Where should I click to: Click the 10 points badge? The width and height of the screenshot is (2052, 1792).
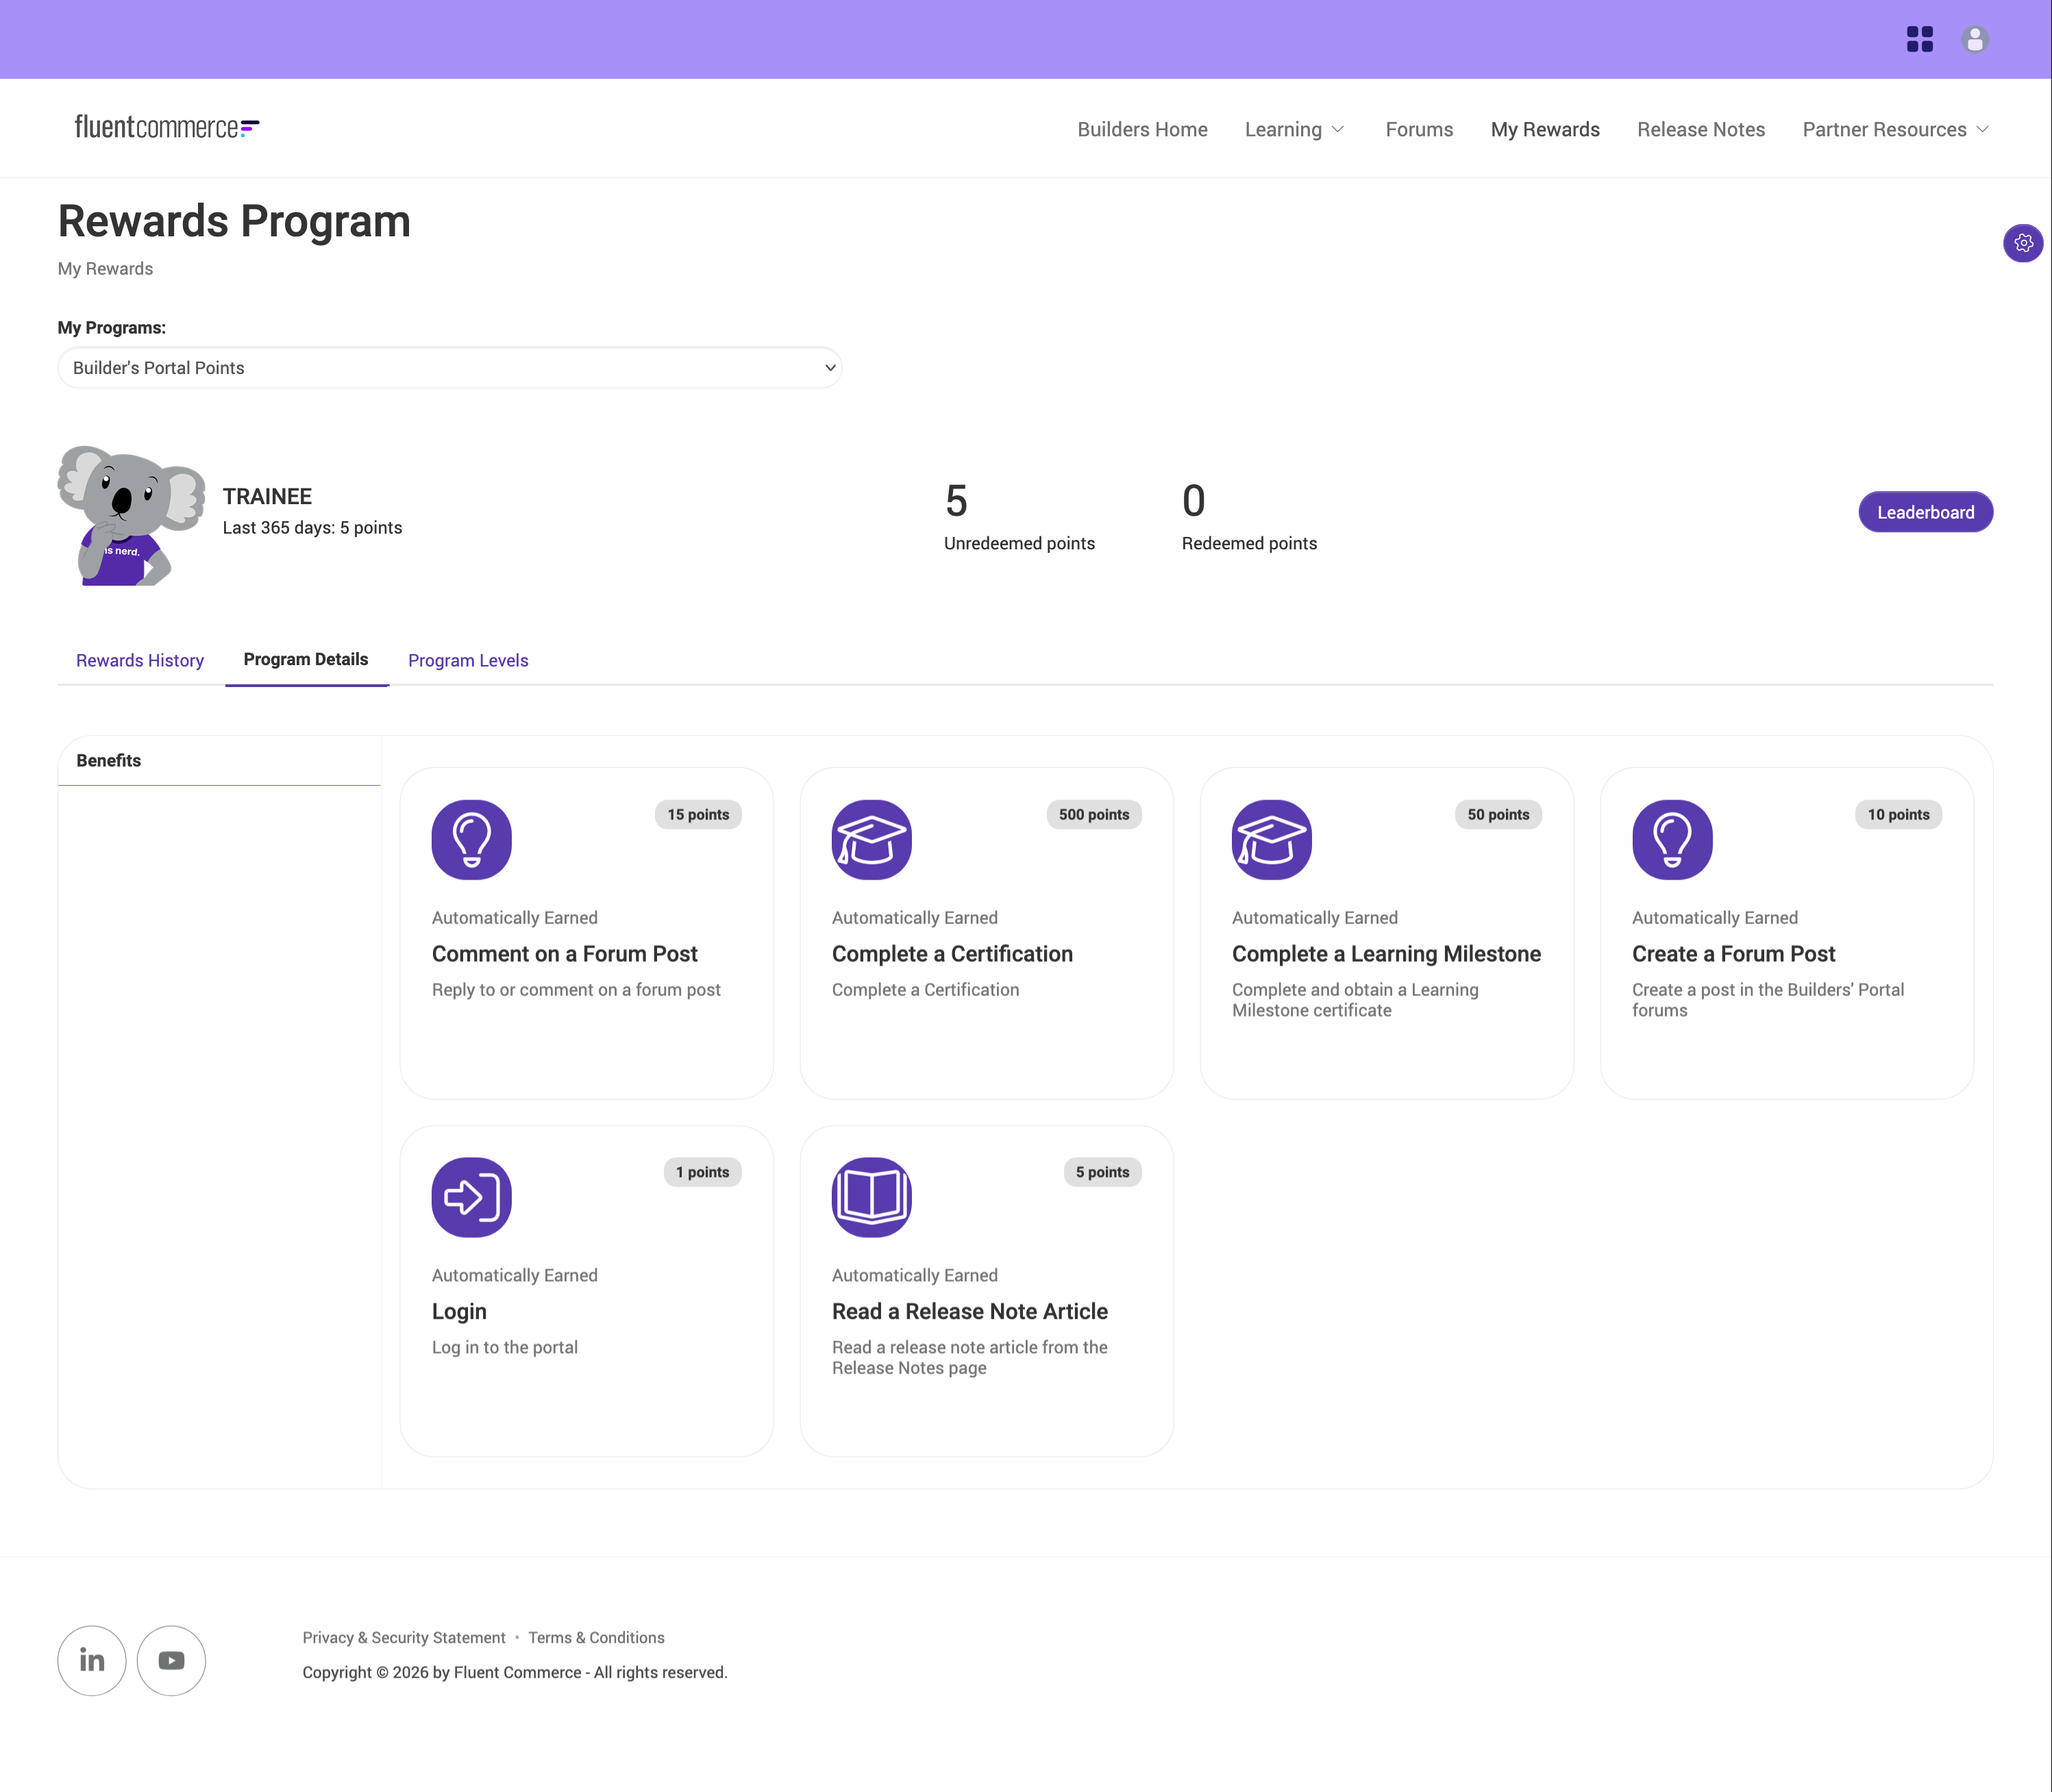click(x=1898, y=815)
